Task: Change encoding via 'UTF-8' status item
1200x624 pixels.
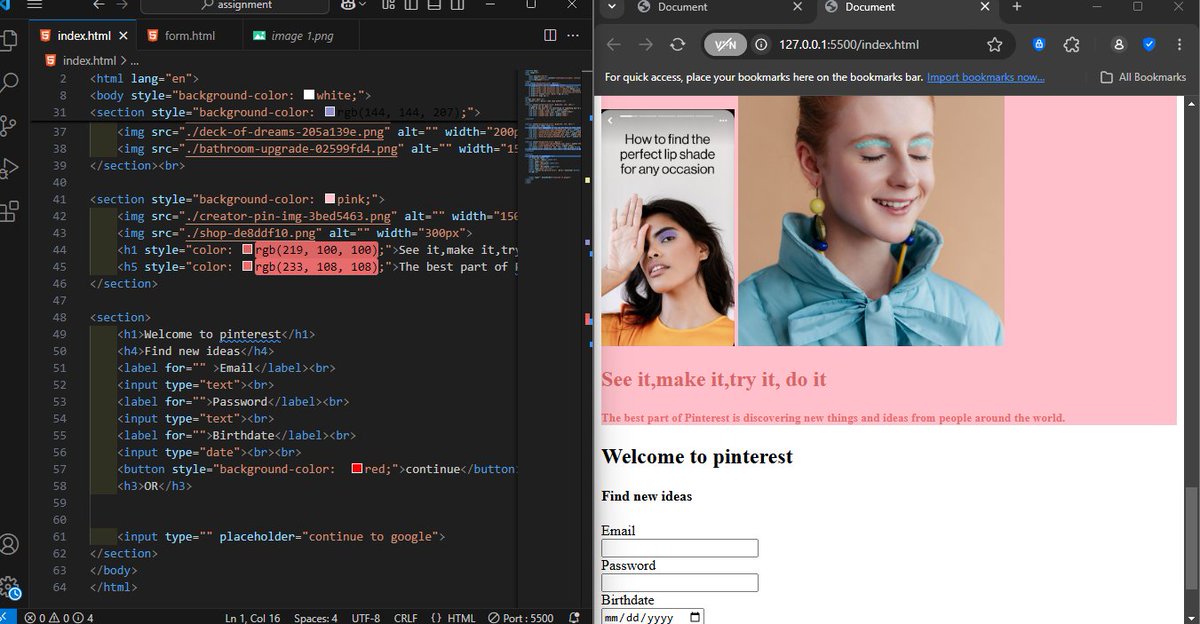Action: click(365, 618)
